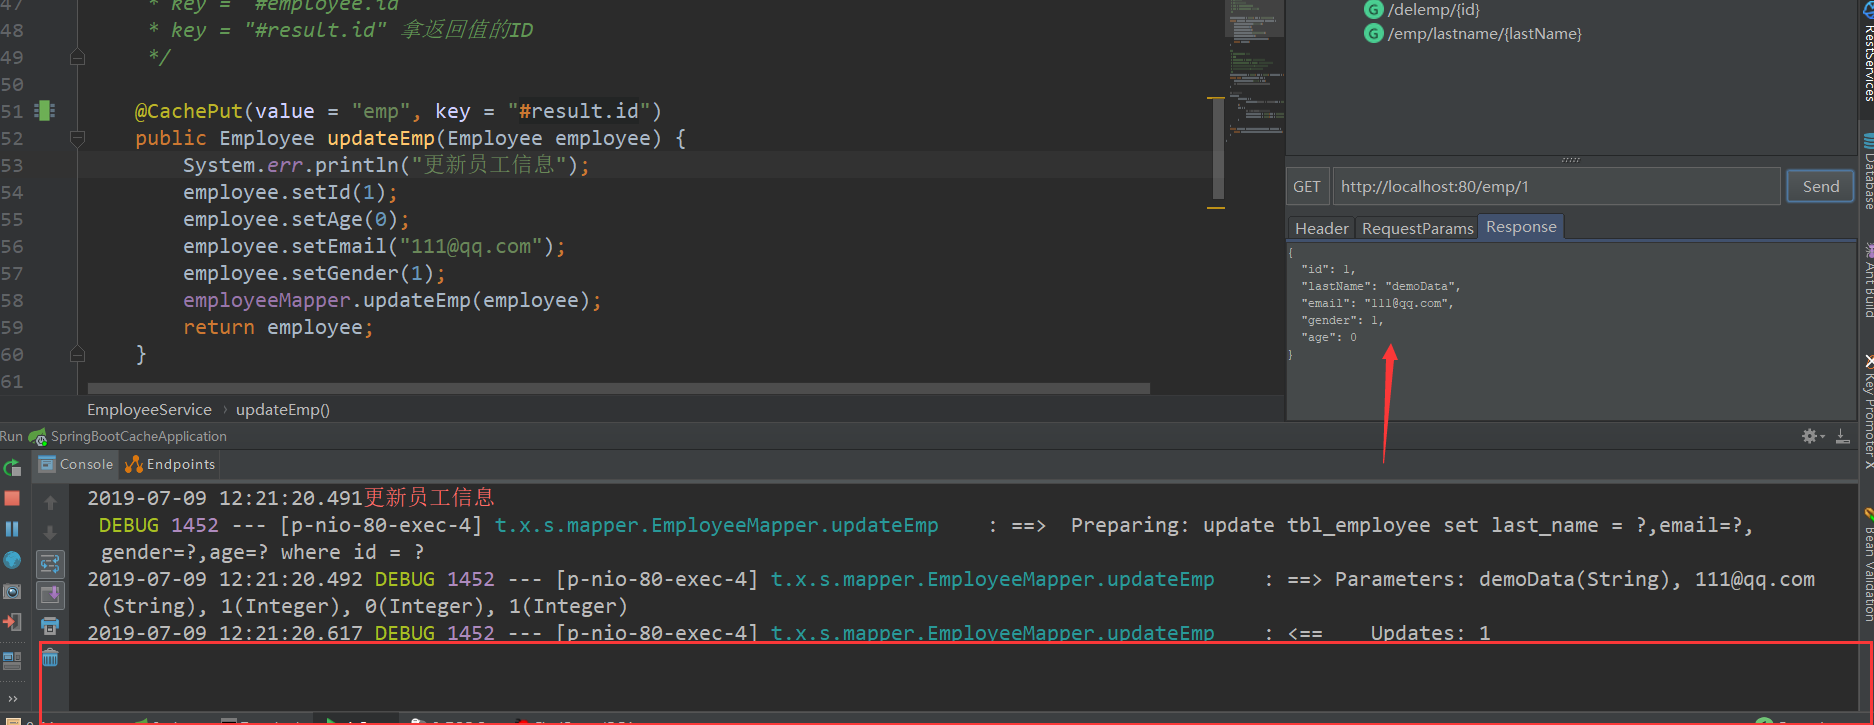
Task: Select the Response tab
Action: (1521, 227)
